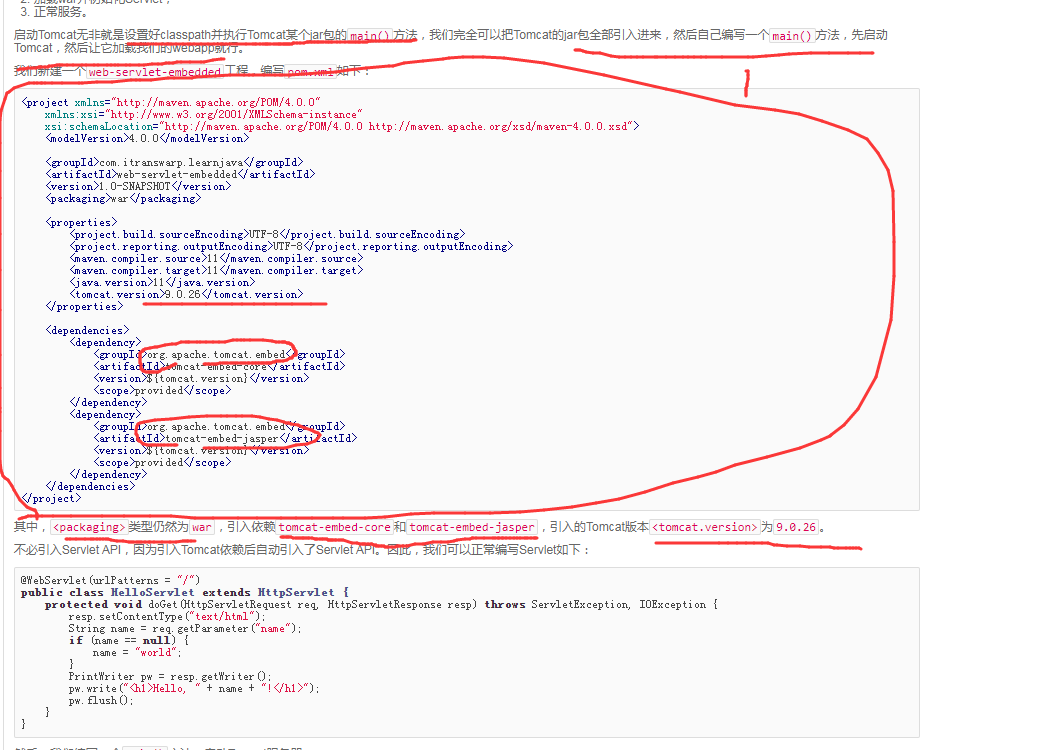Screen dimensions: 1043x750
Task: Click the req.getParameter("name") line
Action: pyautogui.click(x=185, y=628)
